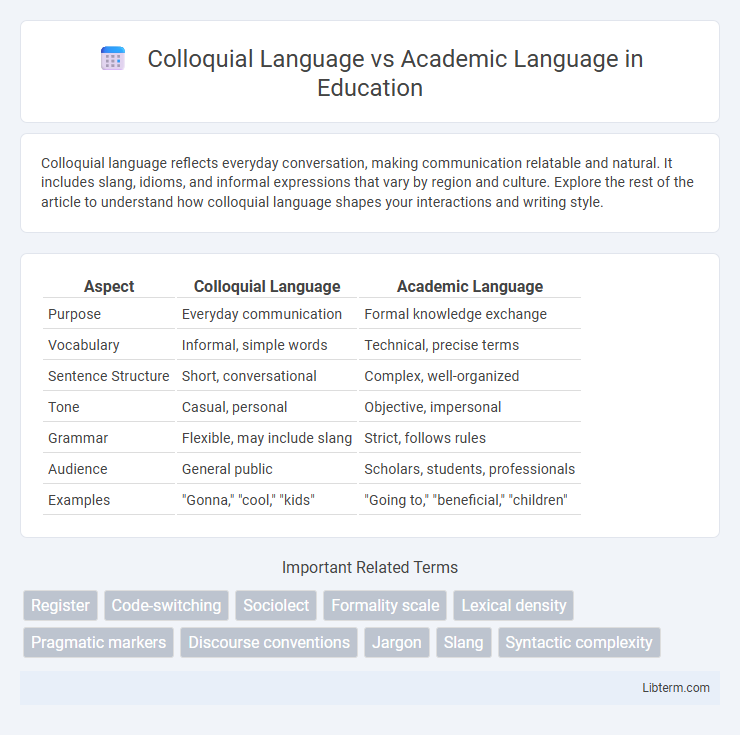Click the introductory paragraph about colloquial language
740x735 pixels.
coord(367,182)
